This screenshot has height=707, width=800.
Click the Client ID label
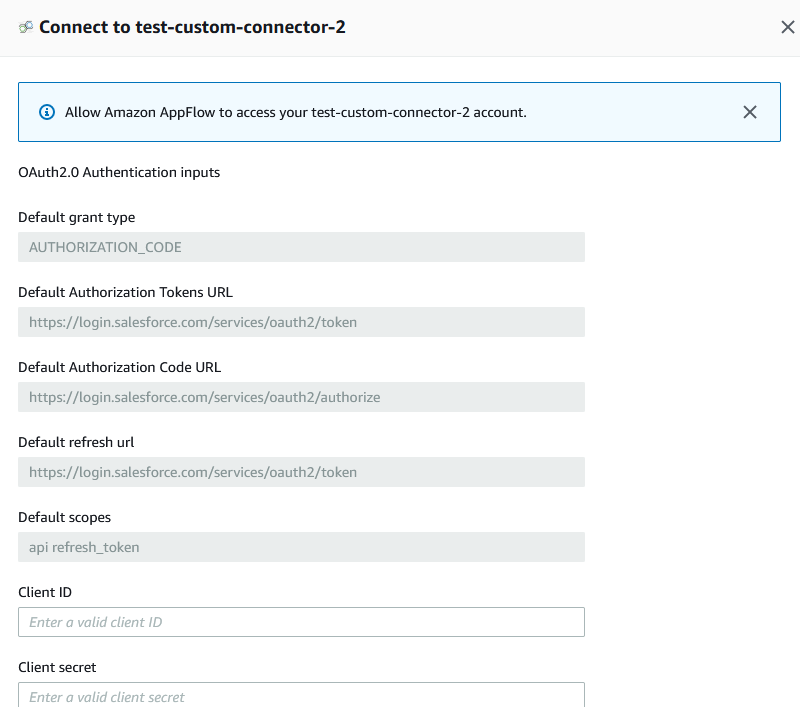click(x=45, y=592)
